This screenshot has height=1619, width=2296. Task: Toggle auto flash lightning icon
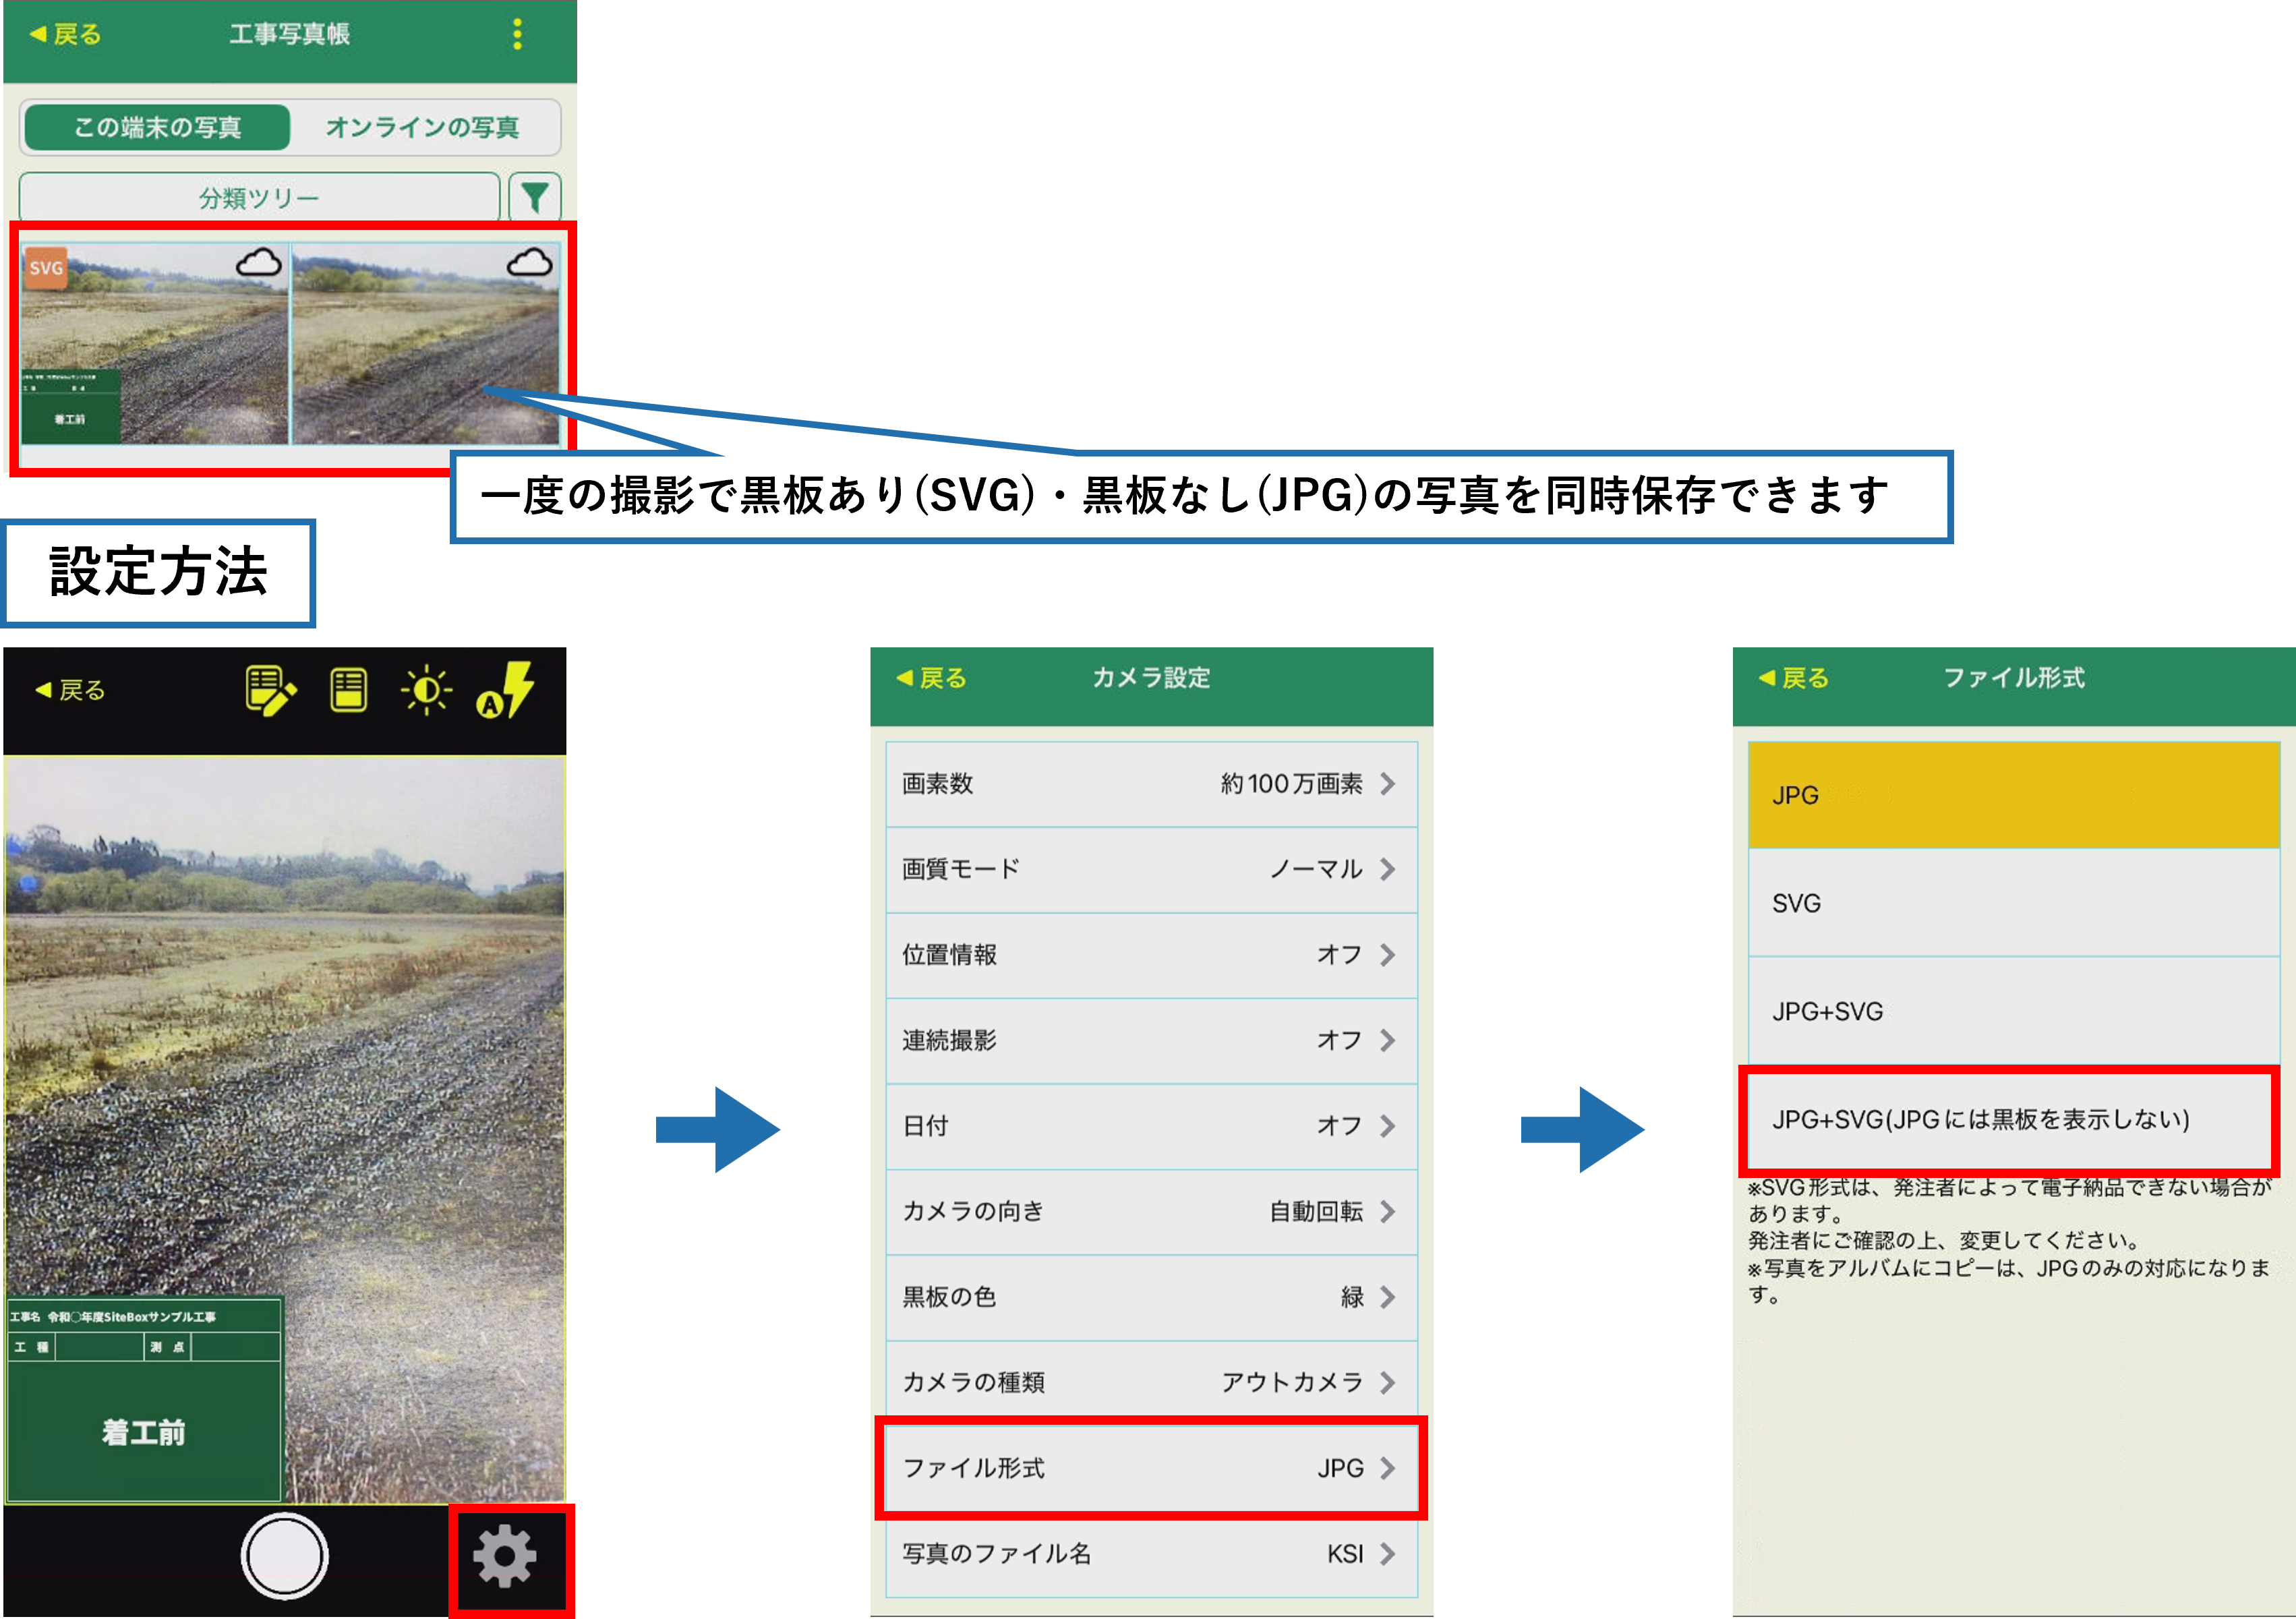505,690
